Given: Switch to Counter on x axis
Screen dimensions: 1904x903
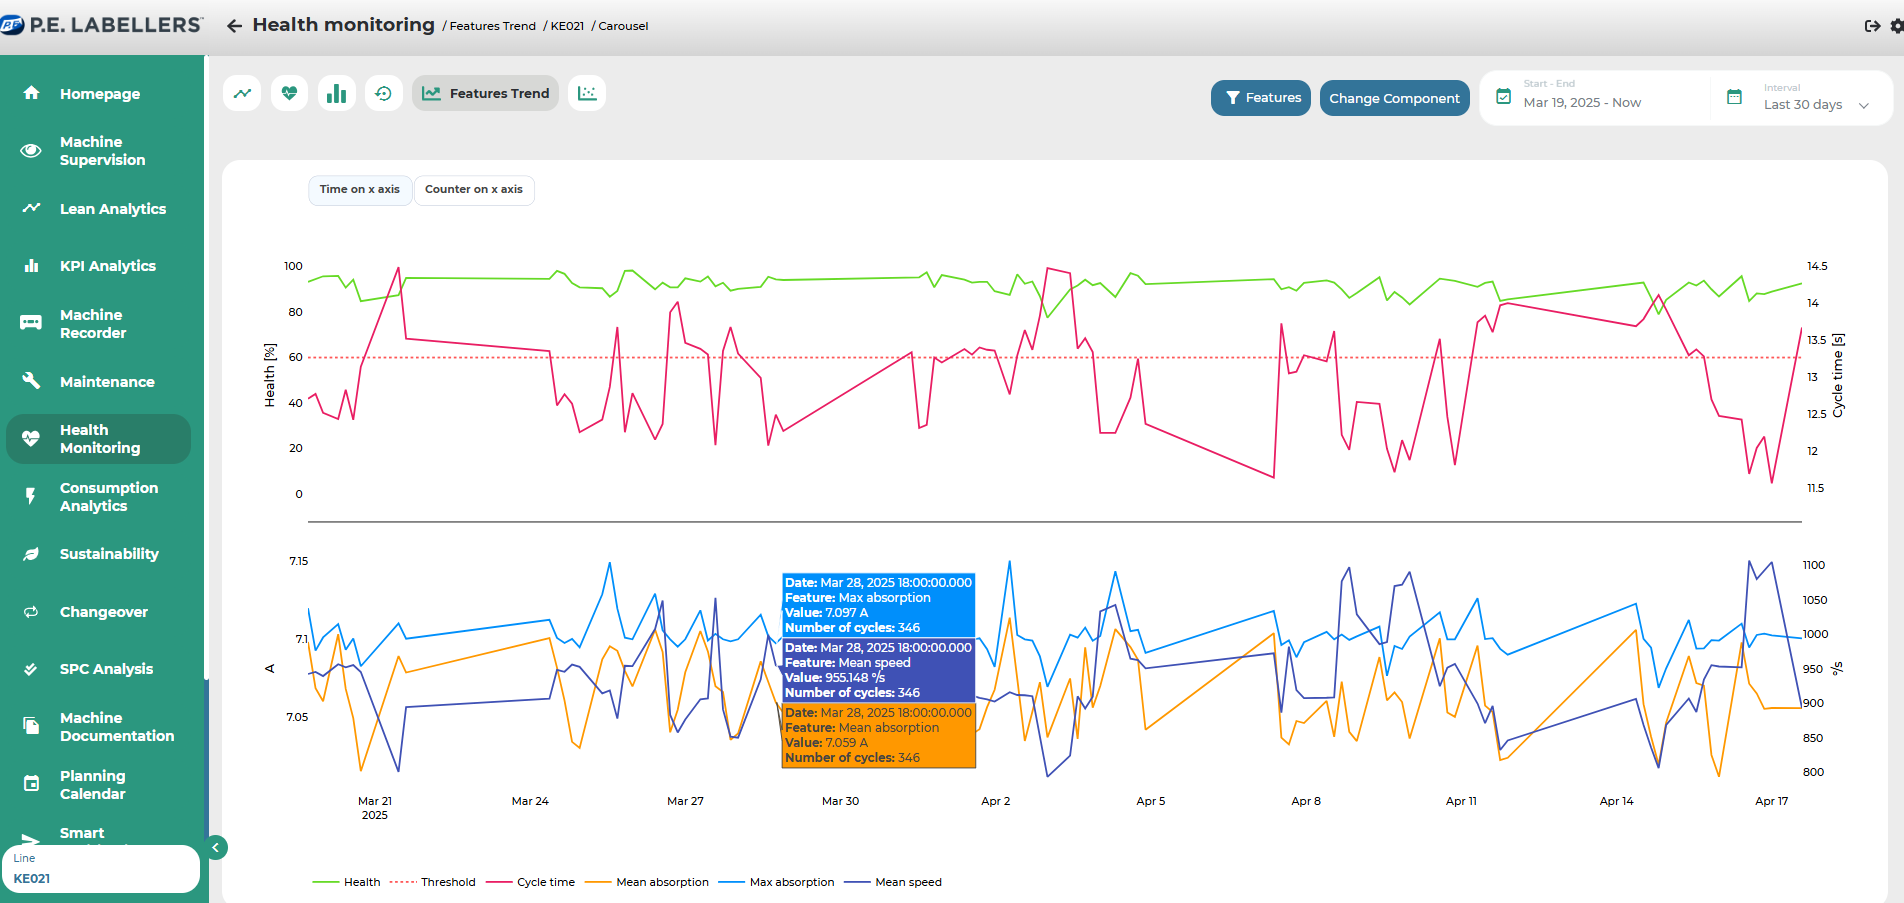Looking at the screenshot, I should click(x=474, y=189).
